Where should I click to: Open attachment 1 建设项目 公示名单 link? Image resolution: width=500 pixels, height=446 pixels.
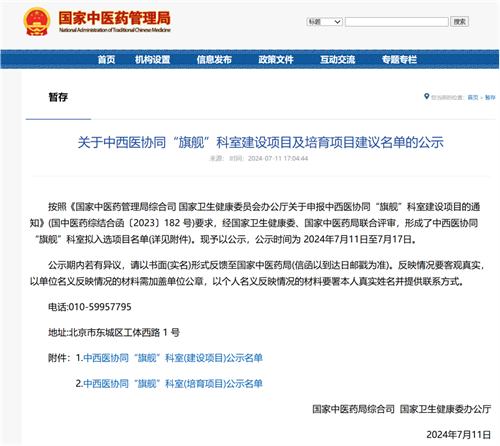pos(173,358)
